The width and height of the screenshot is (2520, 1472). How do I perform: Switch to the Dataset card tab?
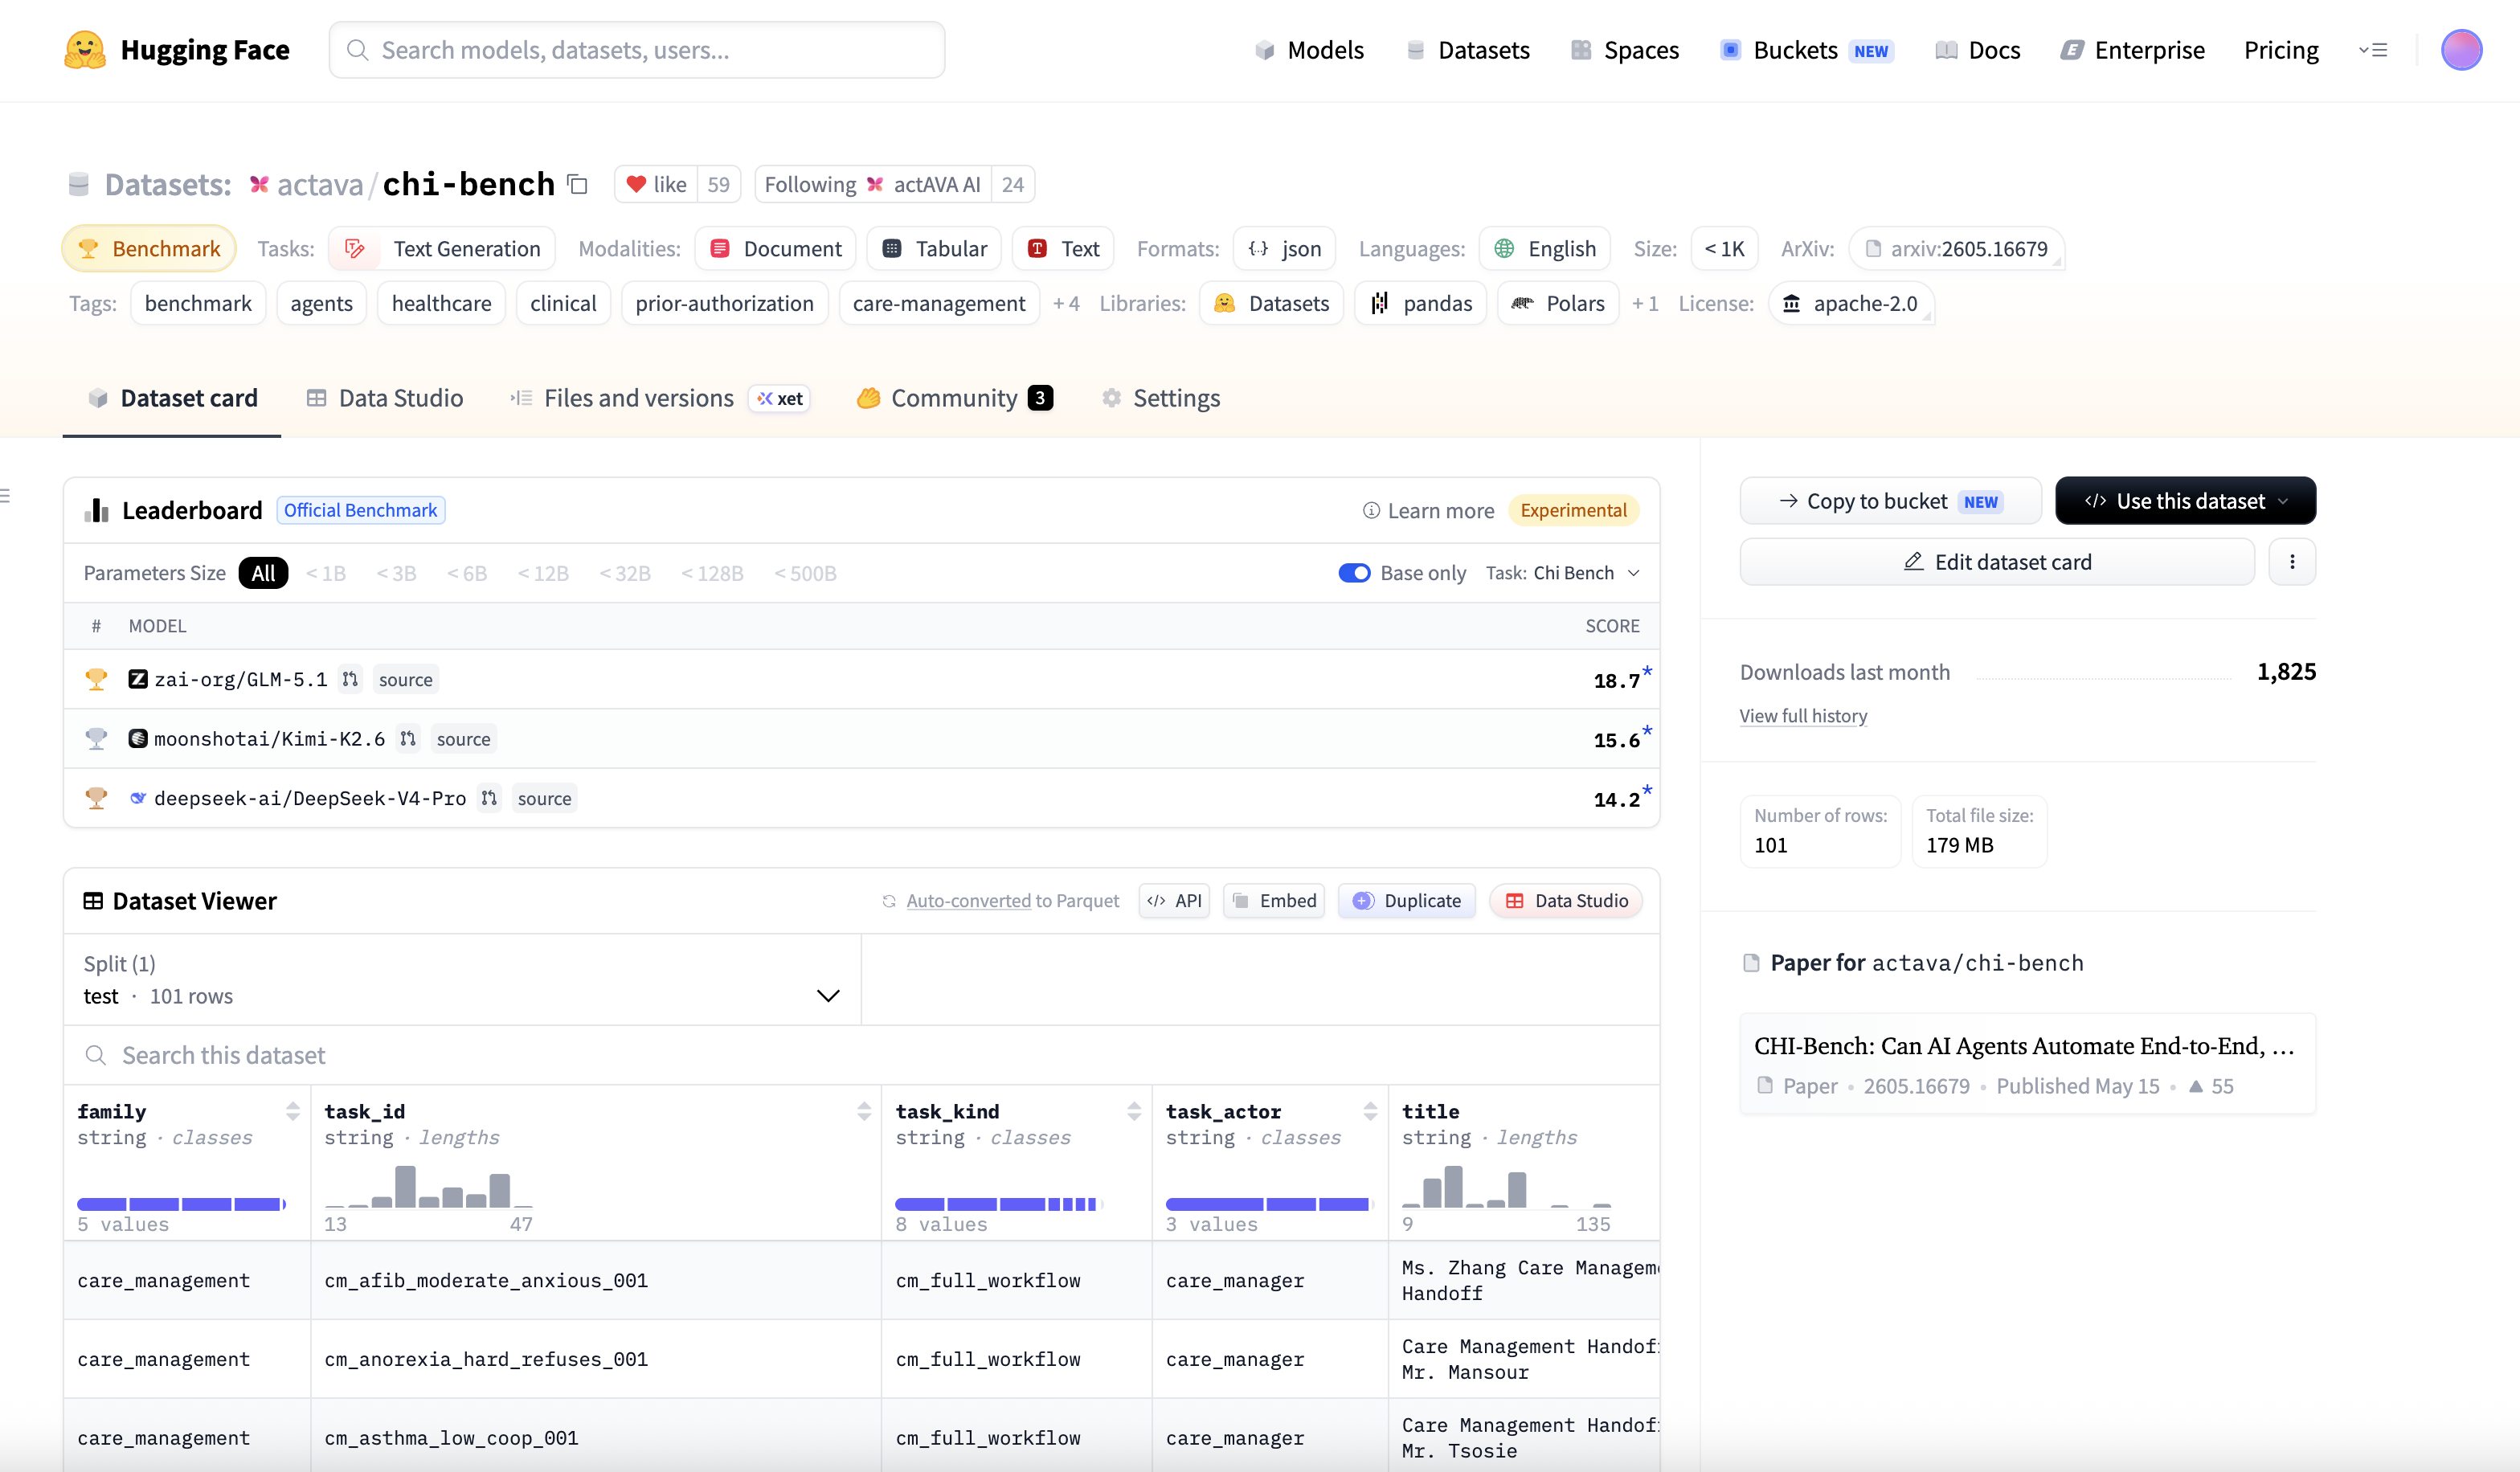pyautogui.click(x=172, y=398)
